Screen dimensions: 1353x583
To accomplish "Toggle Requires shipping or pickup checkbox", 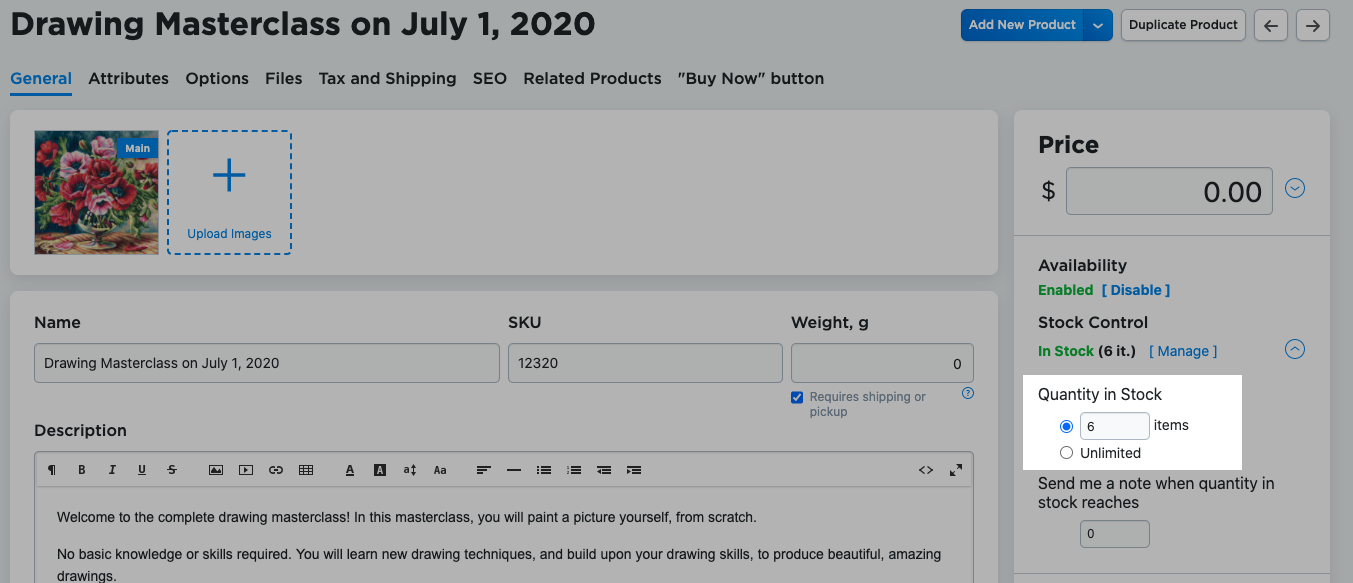I will (797, 397).
